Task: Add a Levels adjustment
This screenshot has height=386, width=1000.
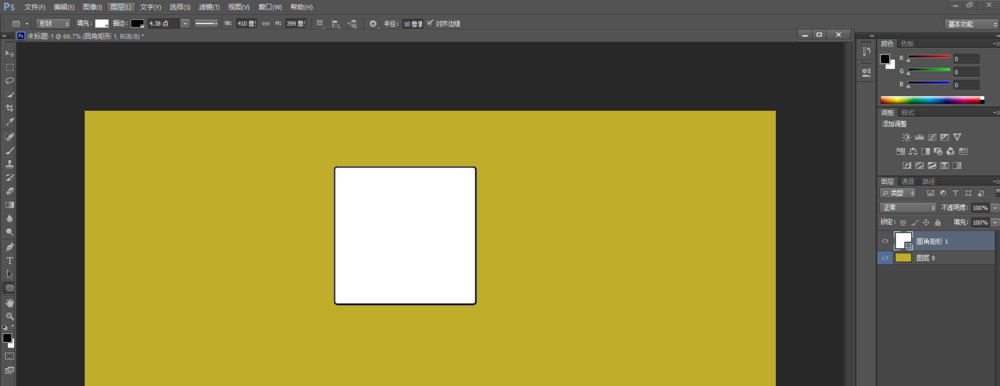Action: [x=919, y=137]
